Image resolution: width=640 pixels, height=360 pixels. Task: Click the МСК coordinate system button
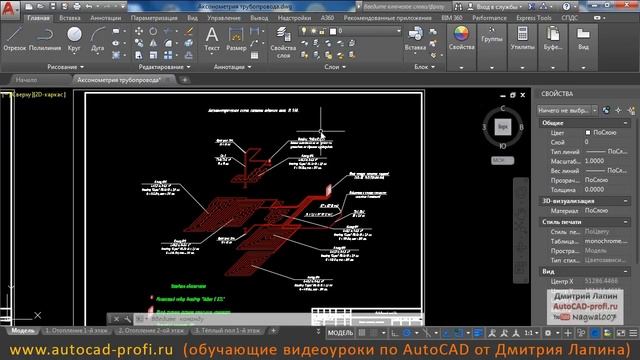pyautogui.click(x=502, y=160)
